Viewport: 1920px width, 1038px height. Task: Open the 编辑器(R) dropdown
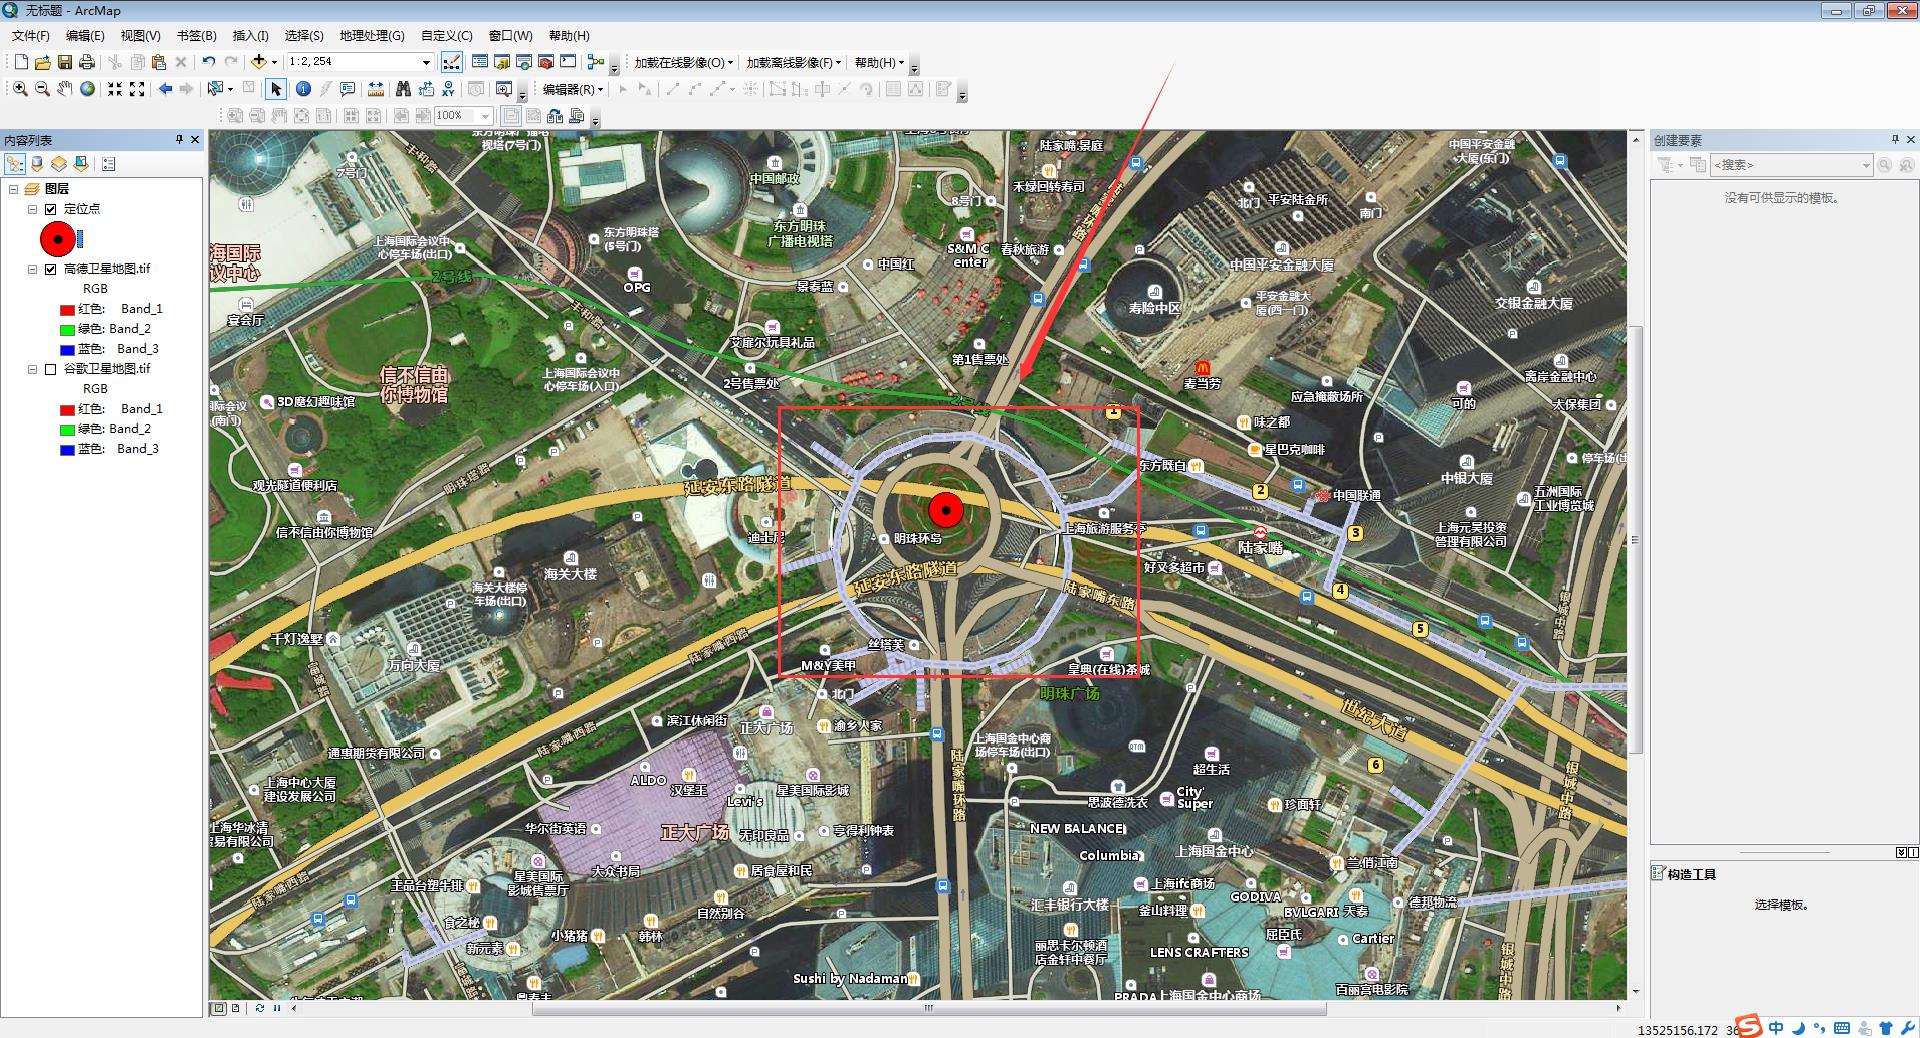click(573, 89)
